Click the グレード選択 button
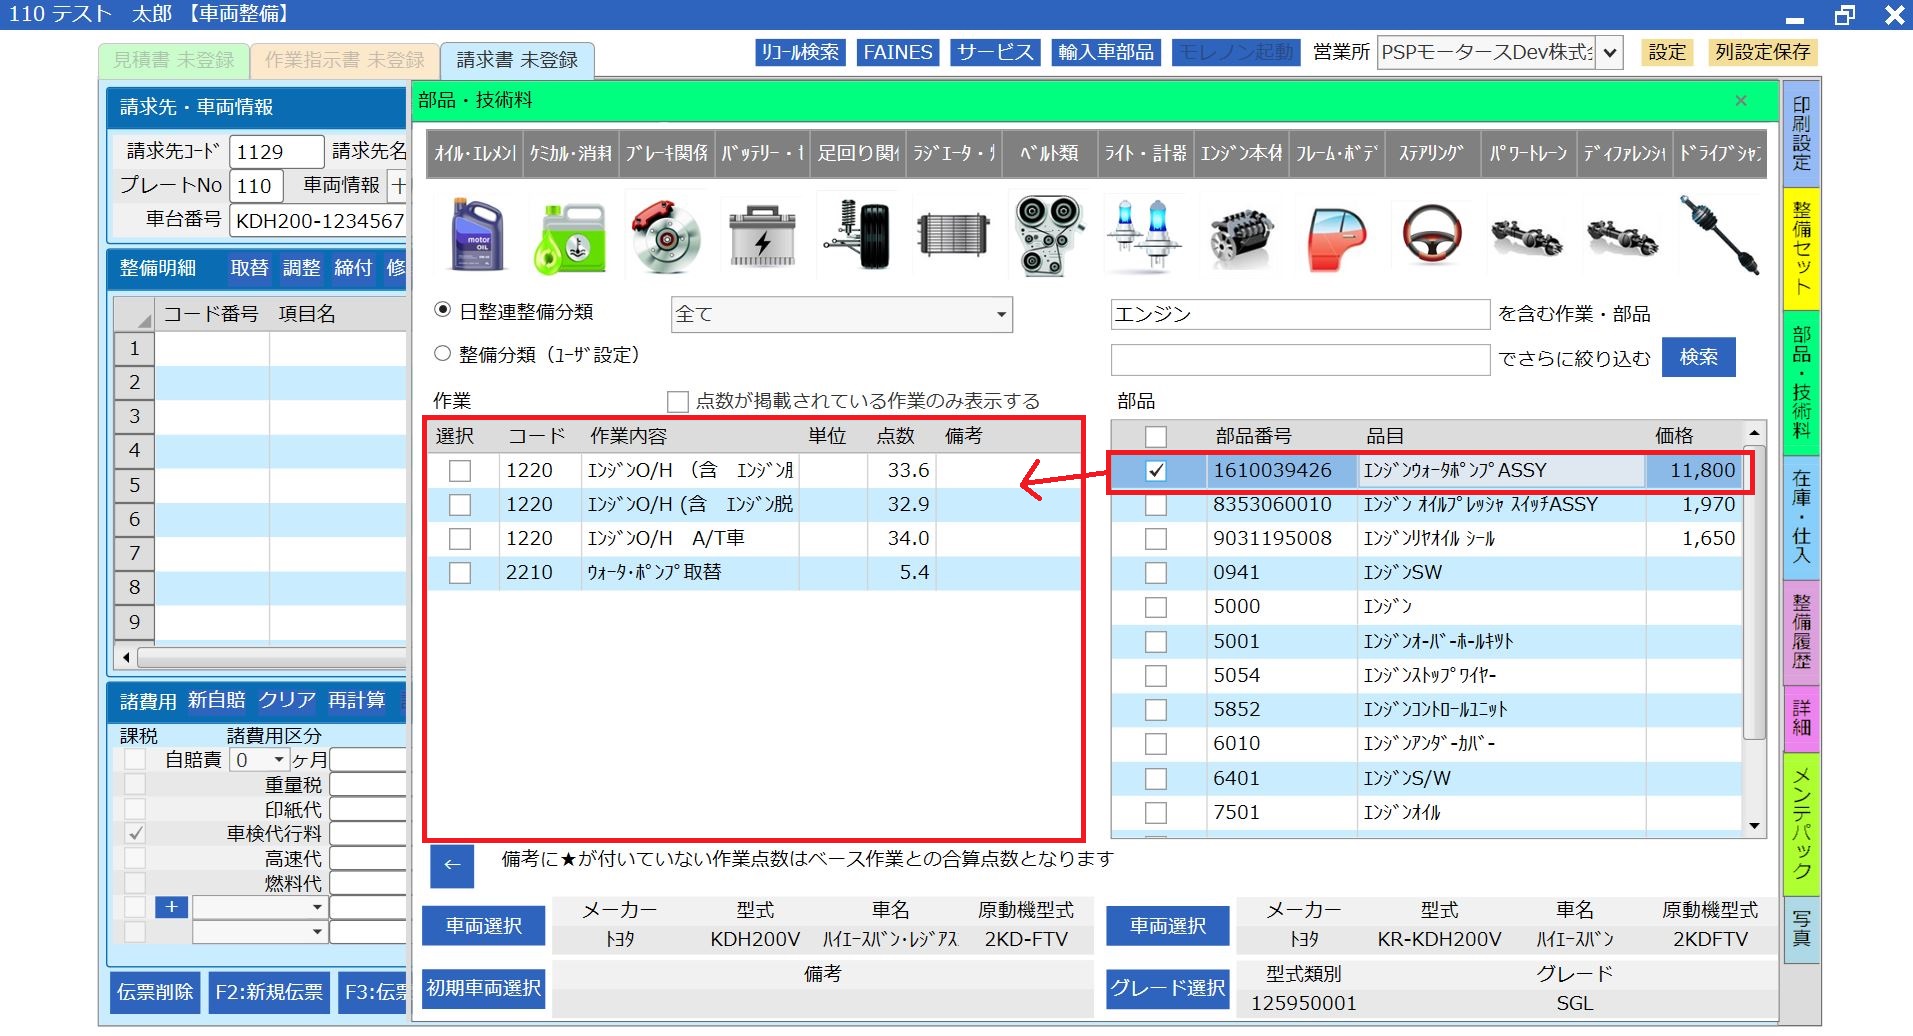The image size is (1913, 1036). click(x=1167, y=988)
